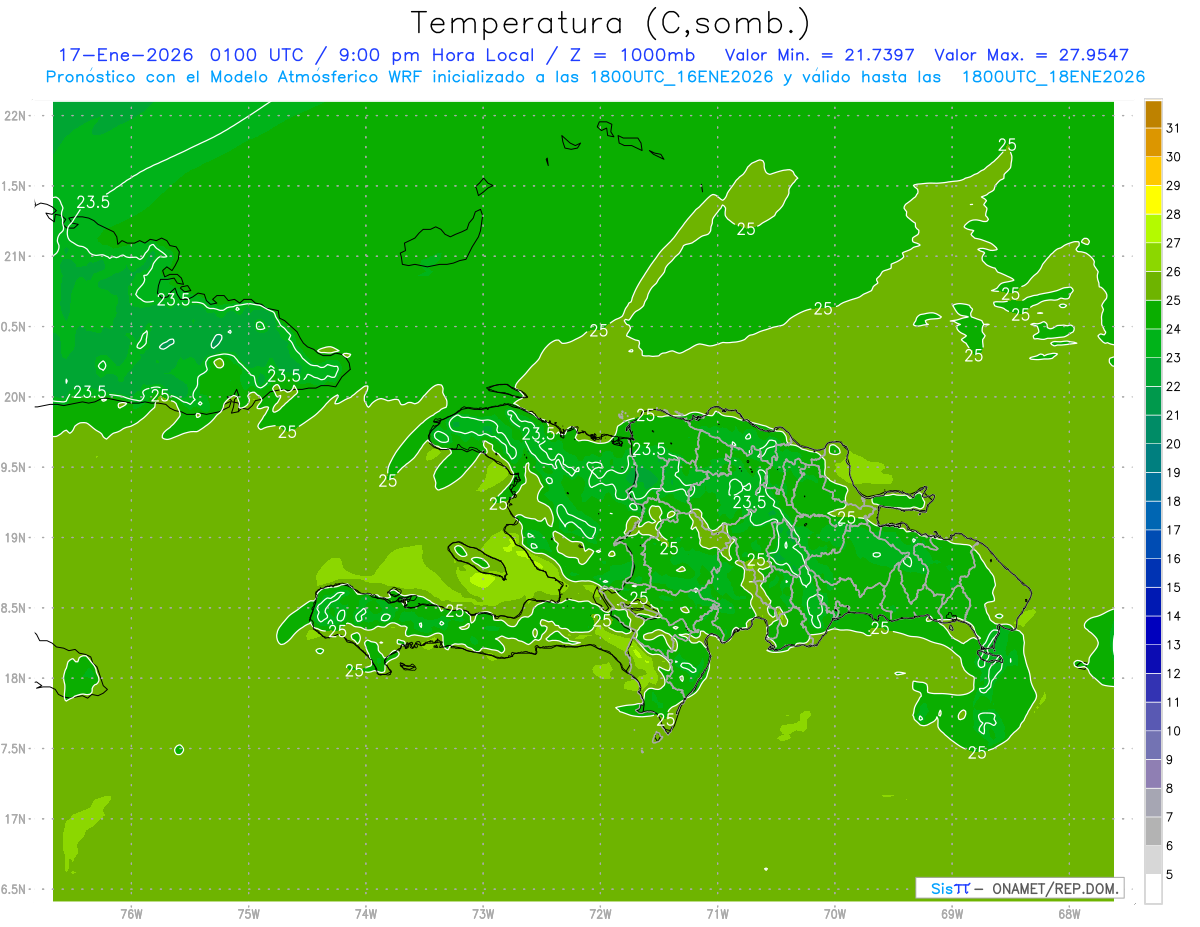1200x927 pixels.
Task: Pick the orange color band between 30 and 31
Action: [1153, 142]
